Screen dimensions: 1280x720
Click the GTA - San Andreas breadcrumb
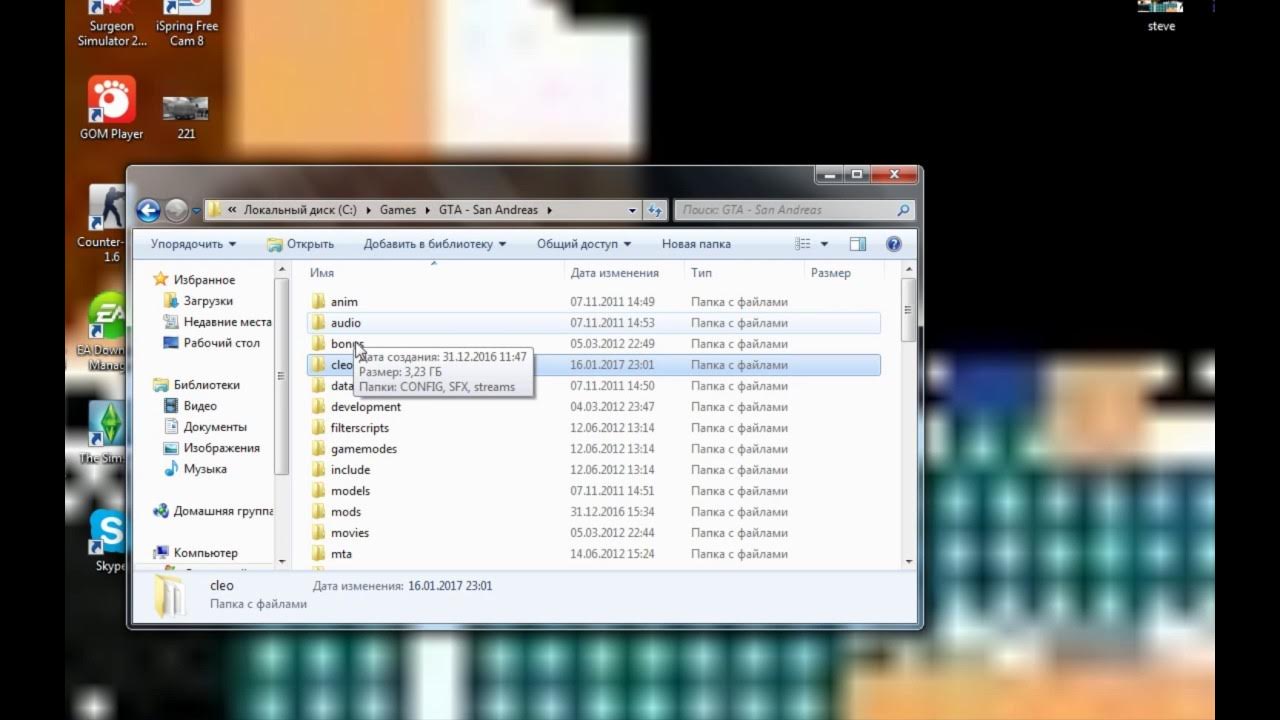[x=488, y=210]
